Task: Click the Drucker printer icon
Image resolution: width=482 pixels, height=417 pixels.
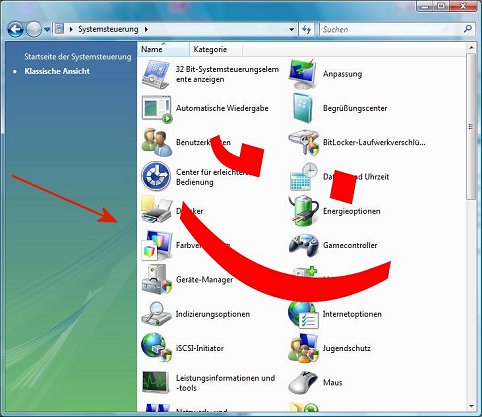Action: coord(157,209)
